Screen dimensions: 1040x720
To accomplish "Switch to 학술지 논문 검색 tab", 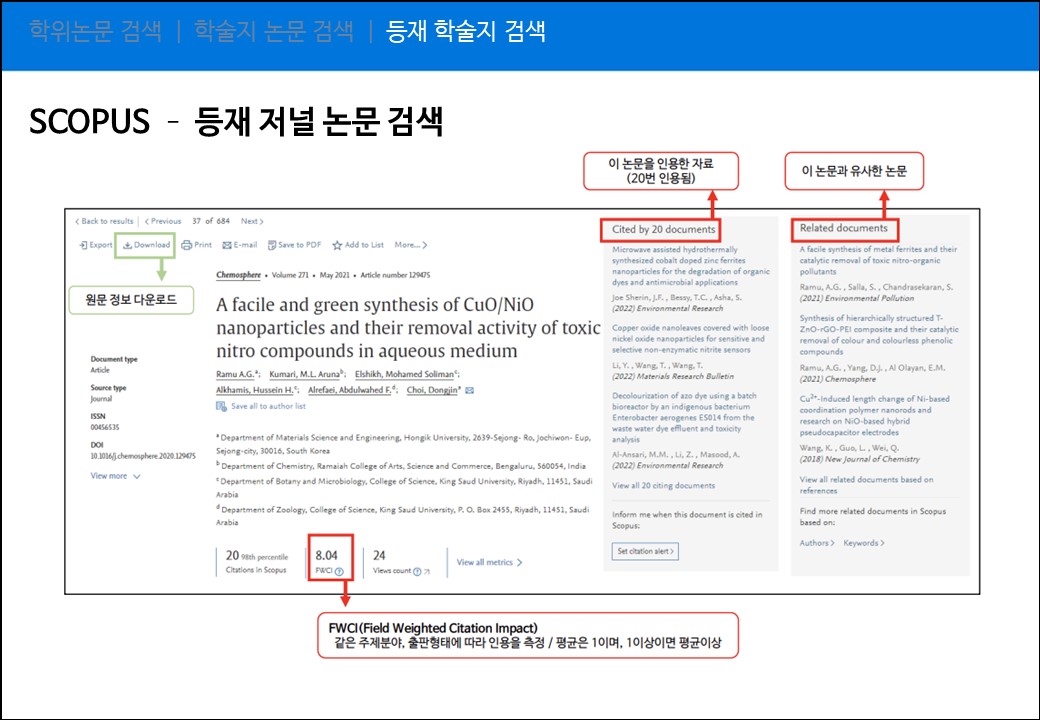I will [x=273, y=31].
